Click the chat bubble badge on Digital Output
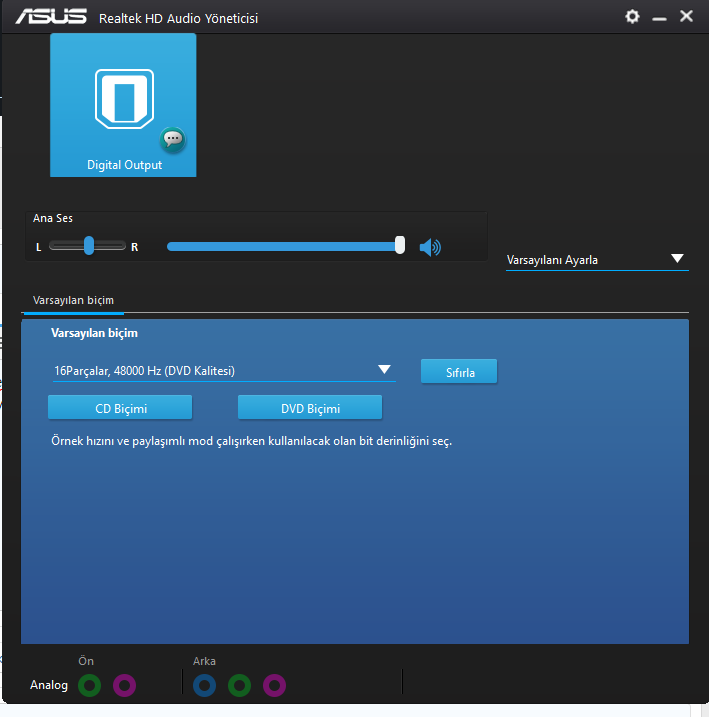709x717 pixels. click(x=173, y=139)
